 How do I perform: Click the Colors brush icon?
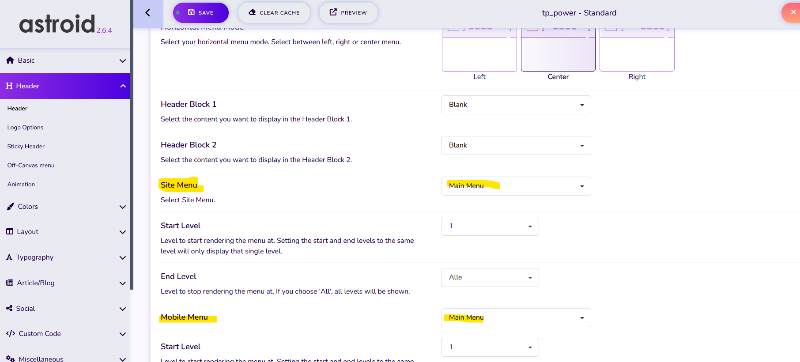tap(10, 206)
